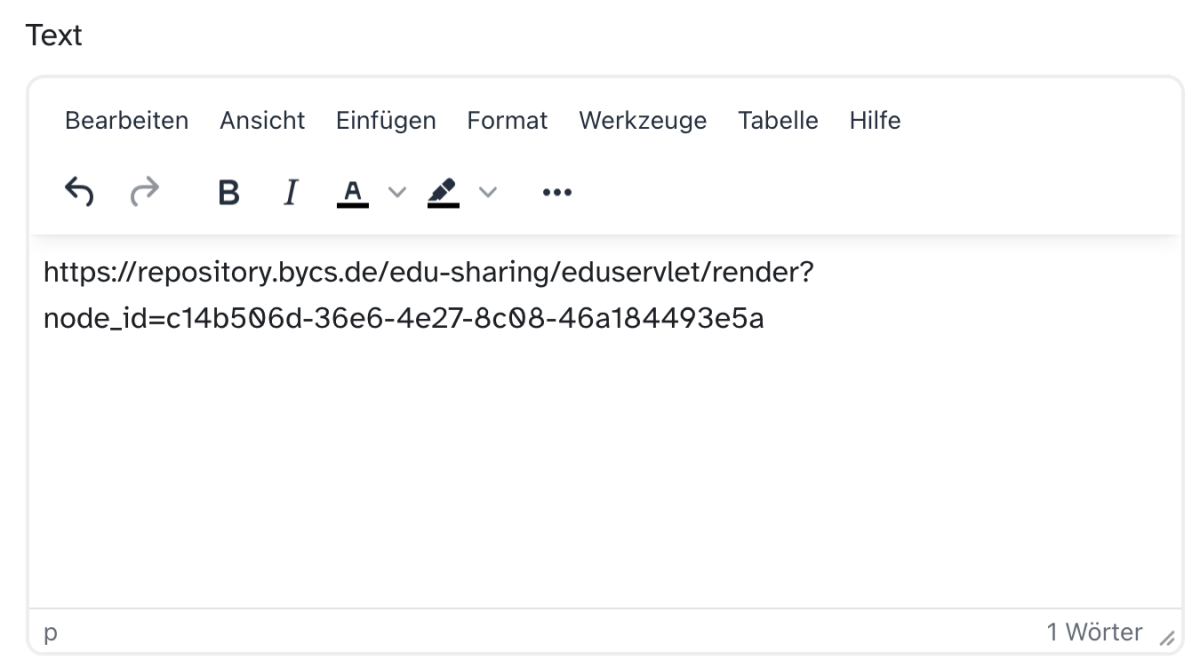
Task: Select the 'p' element path
Action: tap(50, 634)
